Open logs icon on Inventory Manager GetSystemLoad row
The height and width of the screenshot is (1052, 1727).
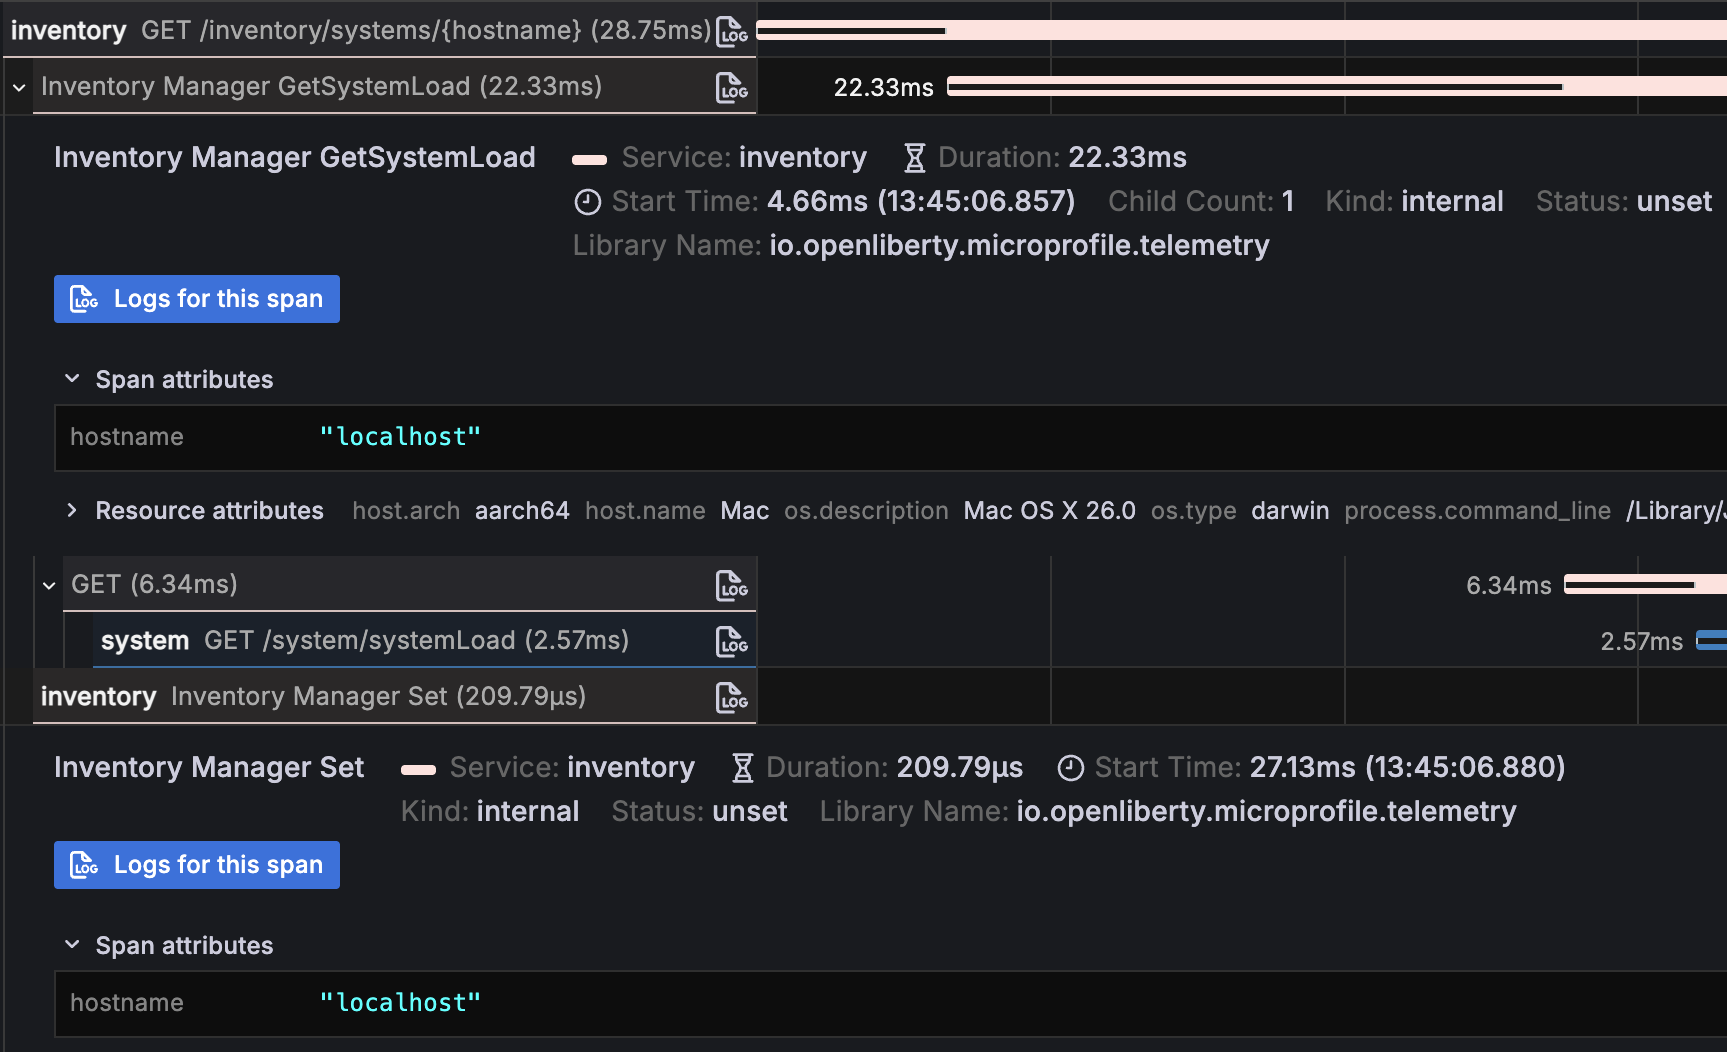(731, 86)
